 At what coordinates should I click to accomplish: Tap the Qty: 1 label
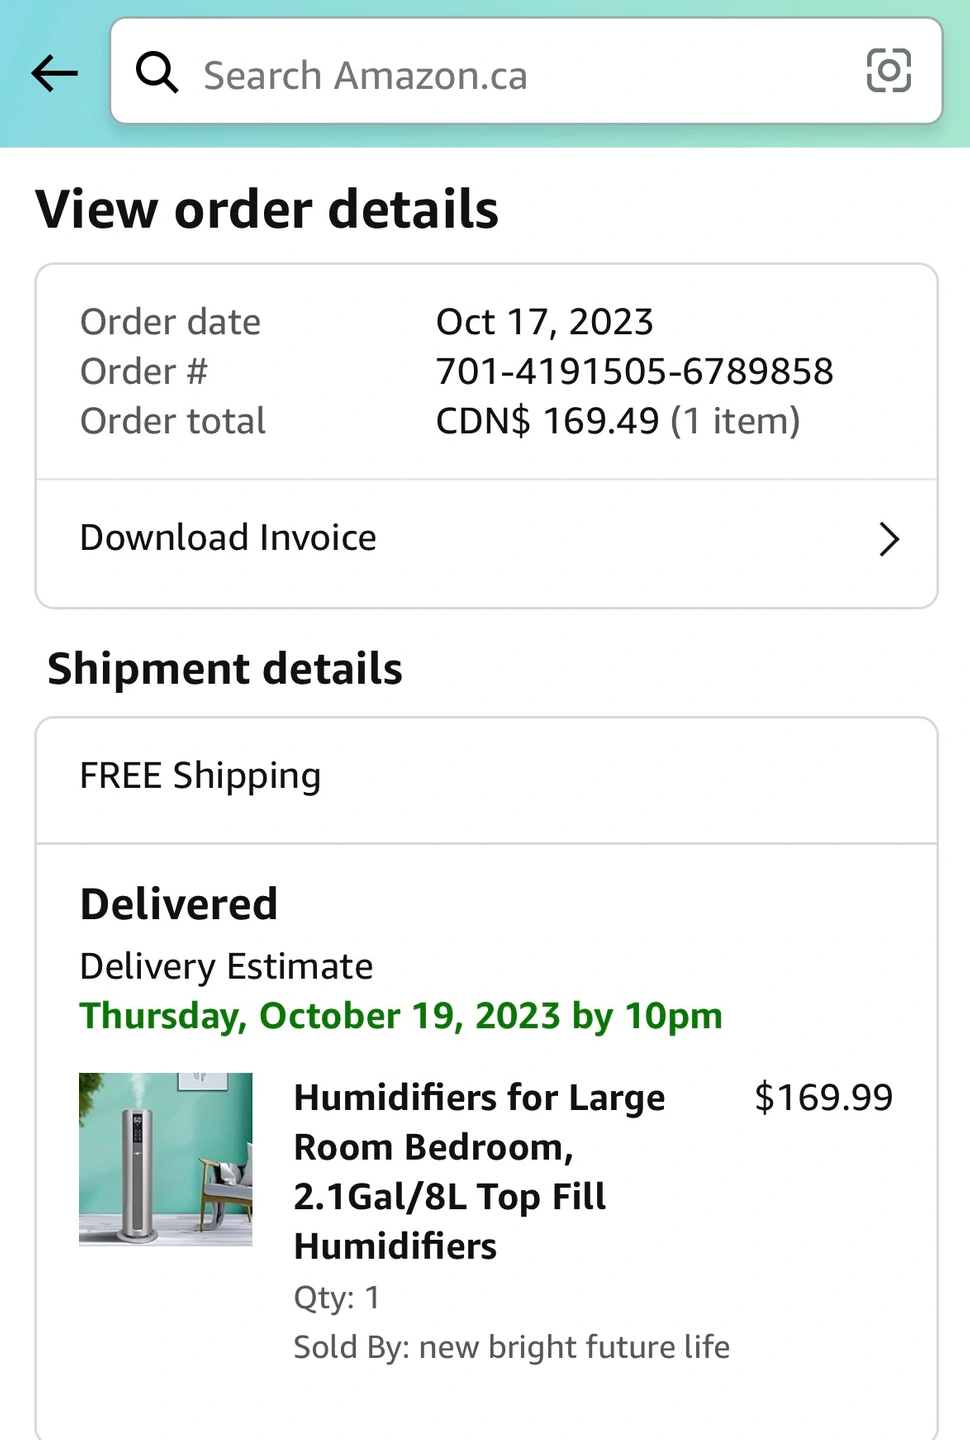[x=336, y=1298]
